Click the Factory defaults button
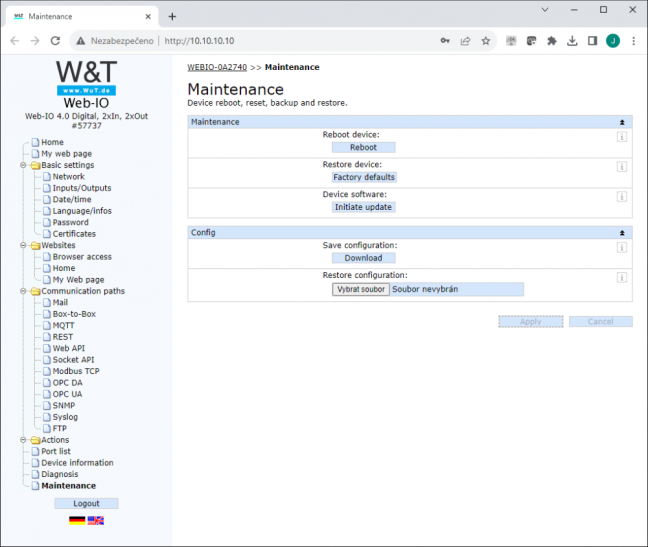648x547 pixels. click(364, 177)
